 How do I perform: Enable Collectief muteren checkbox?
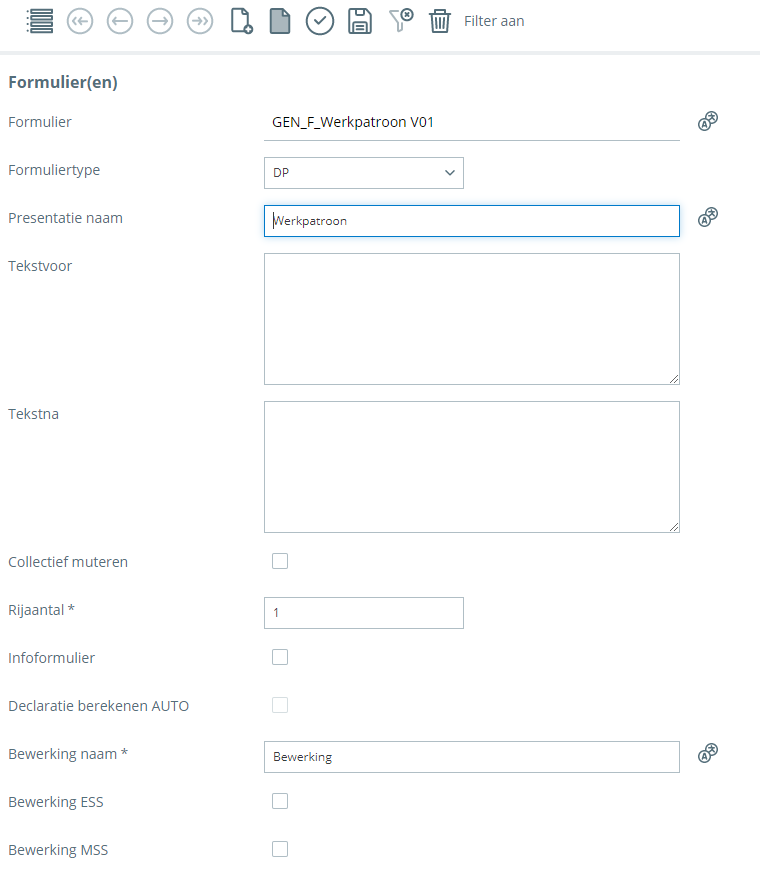[x=280, y=561]
